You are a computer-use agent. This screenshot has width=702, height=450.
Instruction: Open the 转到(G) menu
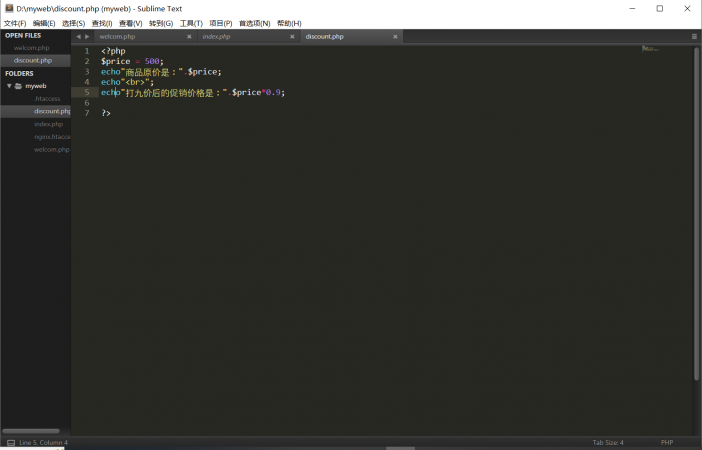coord(161,23)
